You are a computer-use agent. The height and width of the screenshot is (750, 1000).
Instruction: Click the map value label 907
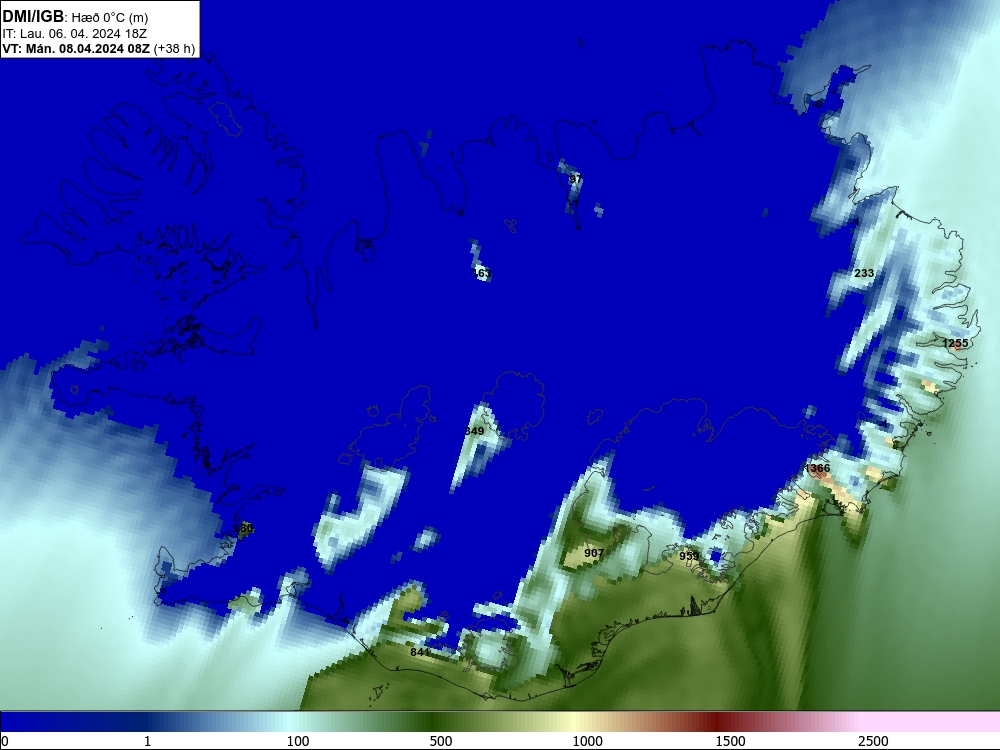click(x=594, y=553)
